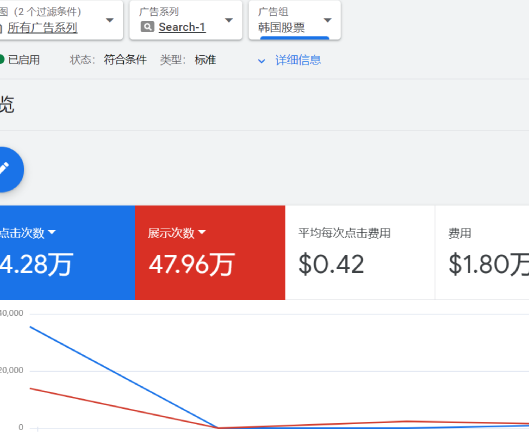Click the green enabled status dot
529x433 pixels.
tap(2, 60)
